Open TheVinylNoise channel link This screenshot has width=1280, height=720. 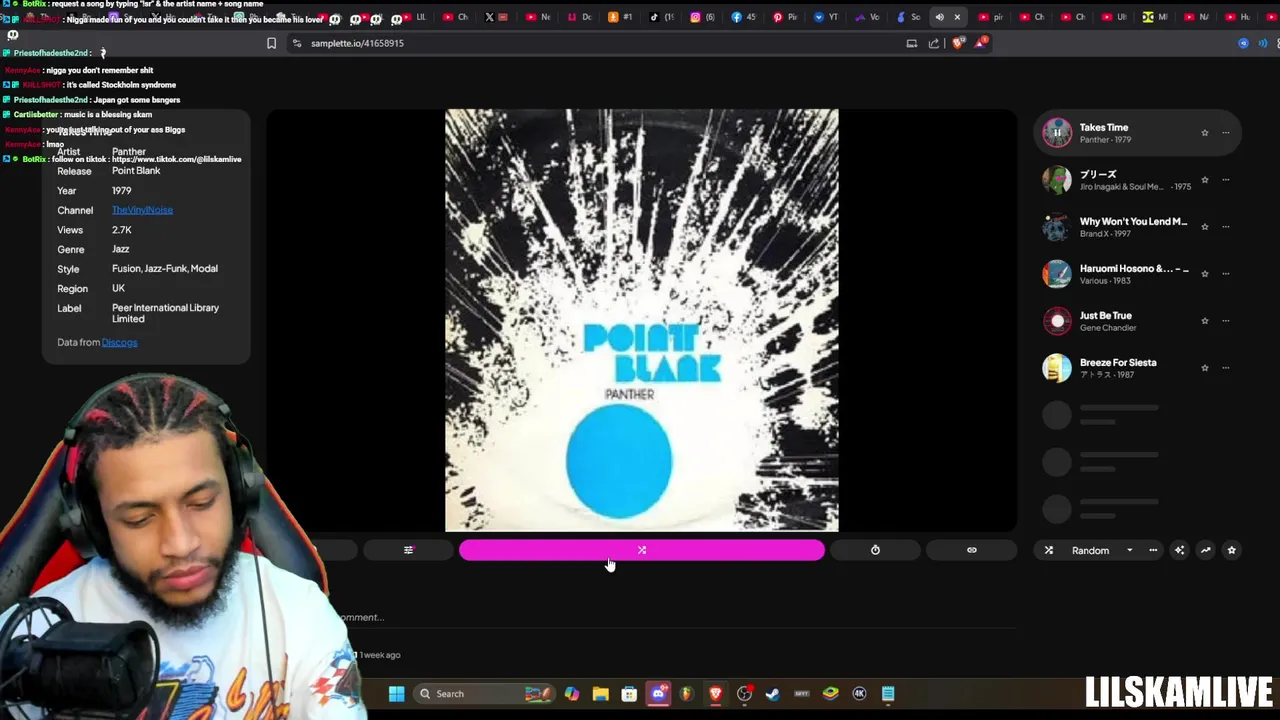coord(142,210)
